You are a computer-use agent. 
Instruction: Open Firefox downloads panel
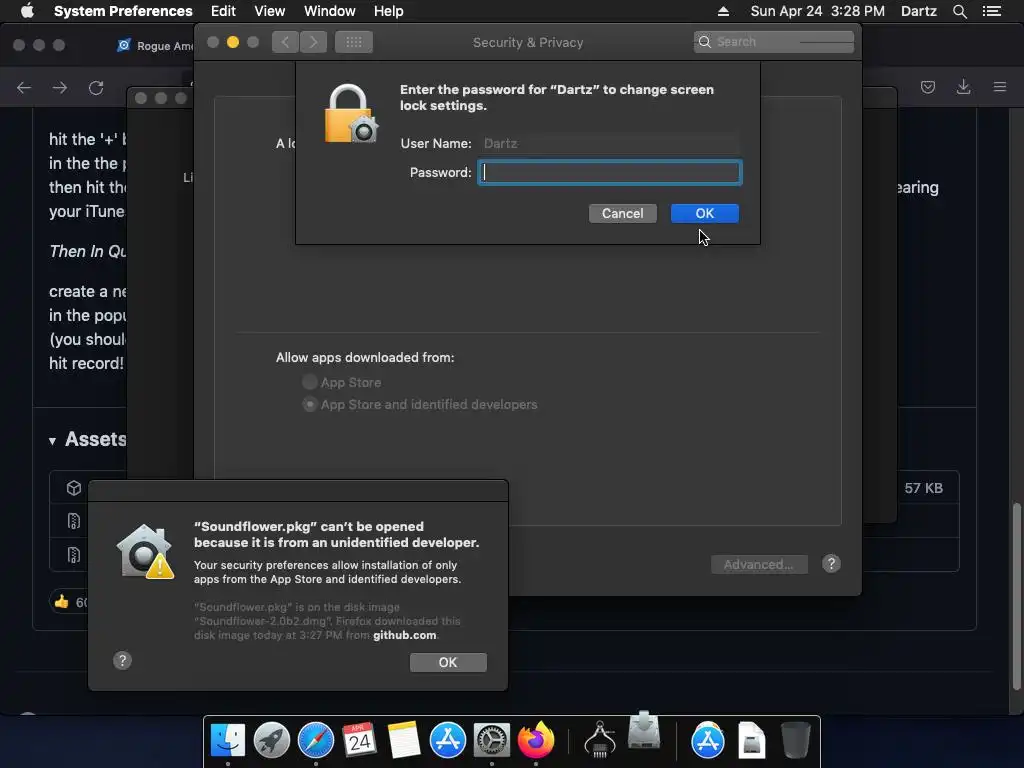pyautogui.click(x=963, y=87)
